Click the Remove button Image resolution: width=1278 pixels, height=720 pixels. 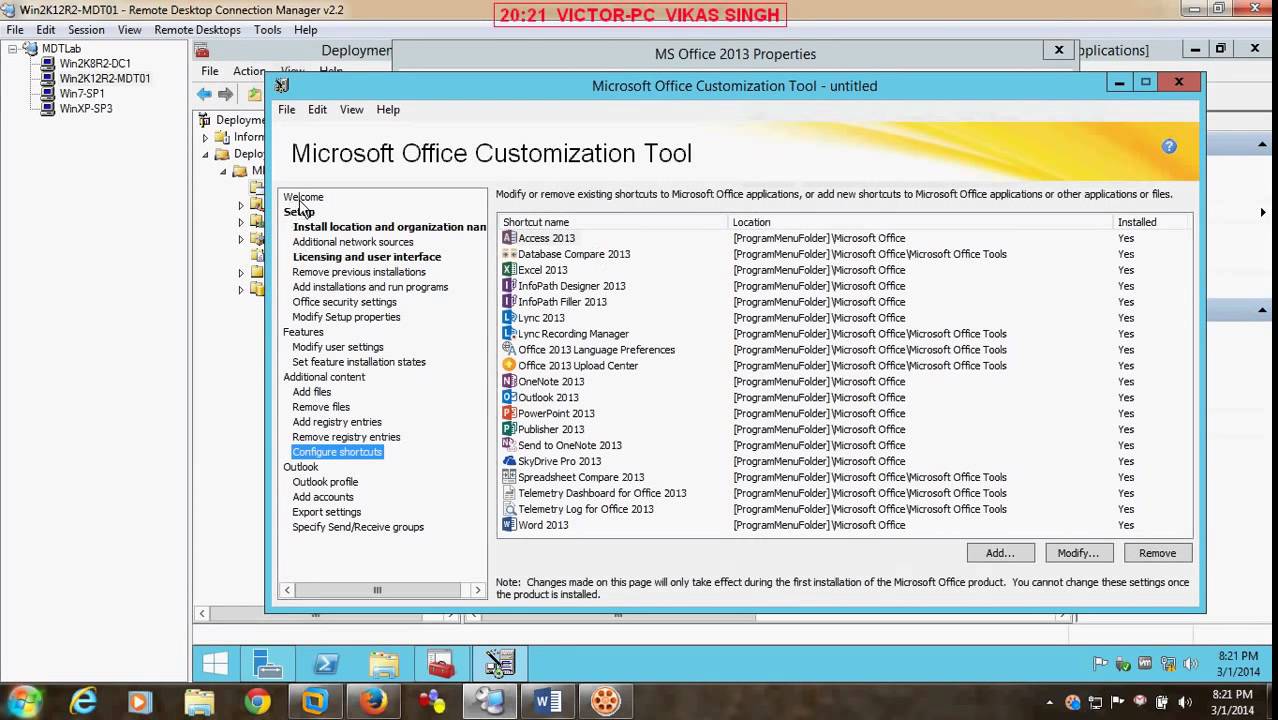[x=1157, y=553]
